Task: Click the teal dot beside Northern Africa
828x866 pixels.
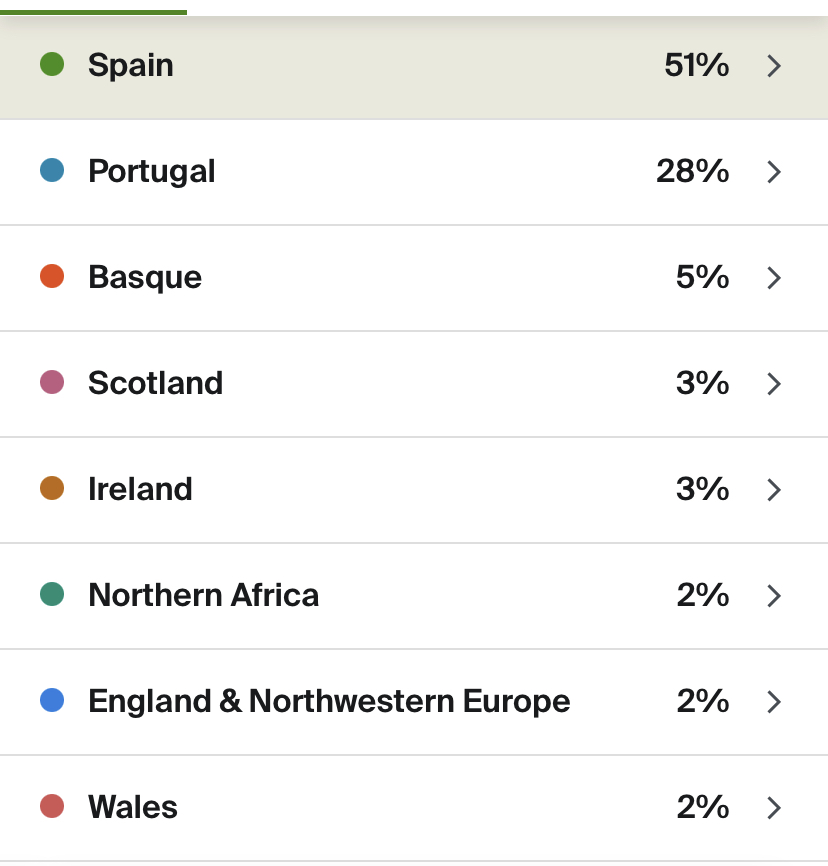Action: [52, 595]
